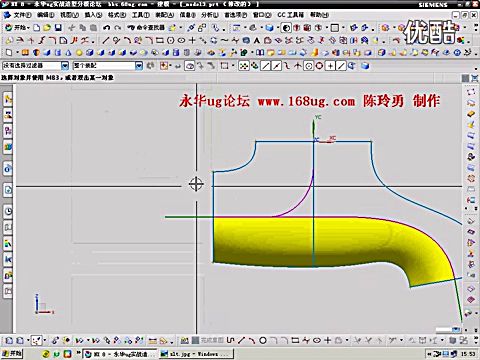Switch to xlt.jpg window in taskbar
This screenshot has height=360, width=480.
coord(196,353)
